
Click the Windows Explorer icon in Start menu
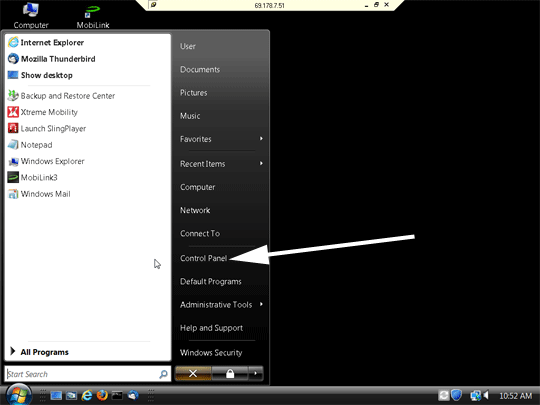coord(13,161)
